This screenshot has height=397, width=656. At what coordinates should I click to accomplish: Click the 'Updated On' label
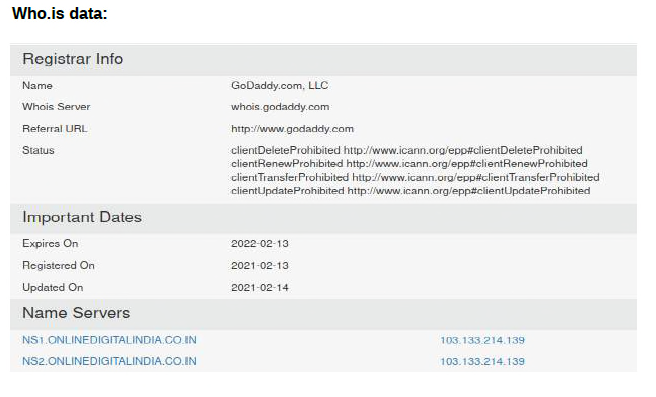[53, 288]
